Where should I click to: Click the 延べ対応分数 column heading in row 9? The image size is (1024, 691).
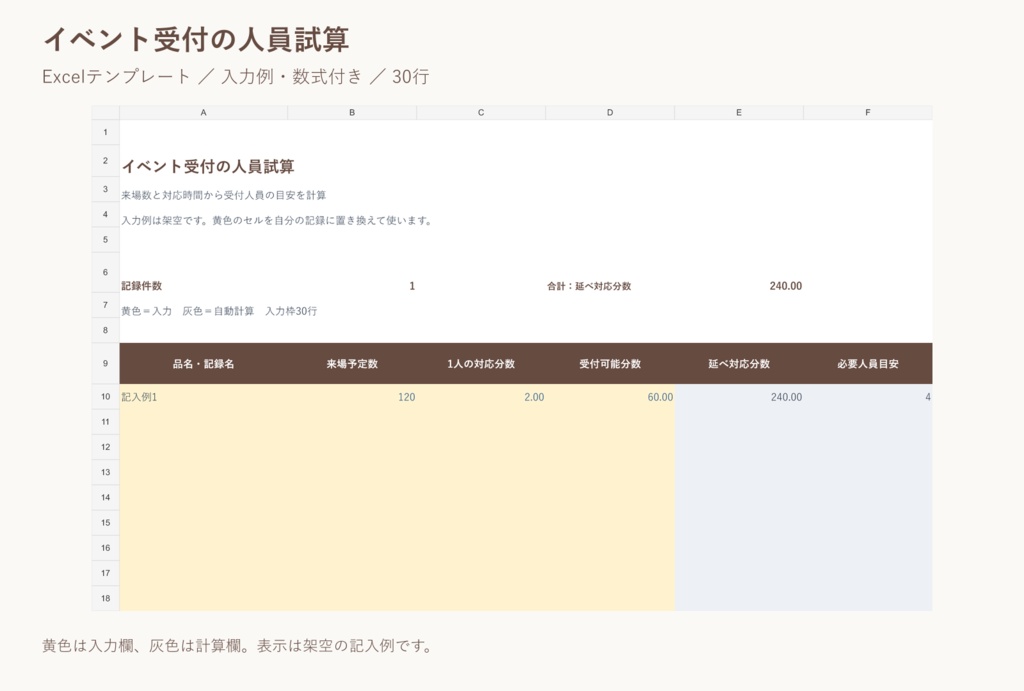coord(739,364)
